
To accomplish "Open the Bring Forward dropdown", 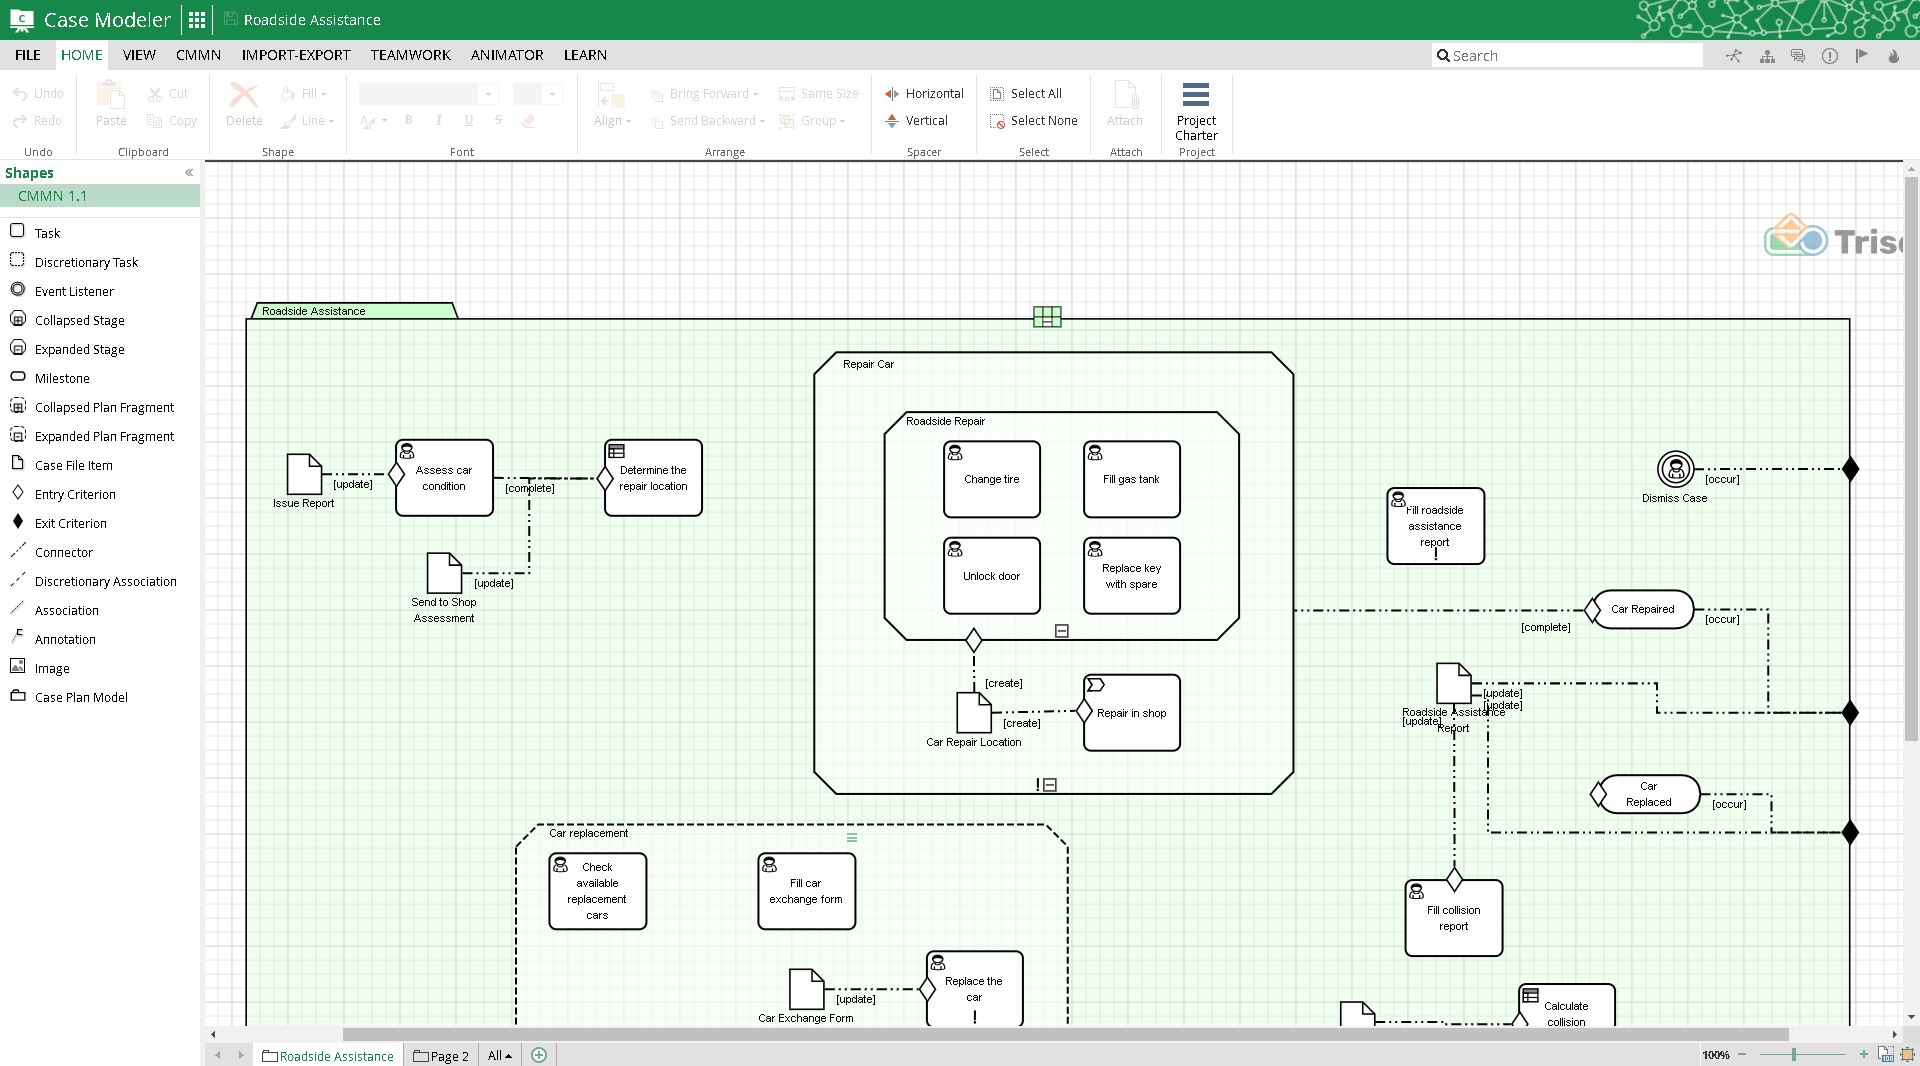I will pos(705,93).
